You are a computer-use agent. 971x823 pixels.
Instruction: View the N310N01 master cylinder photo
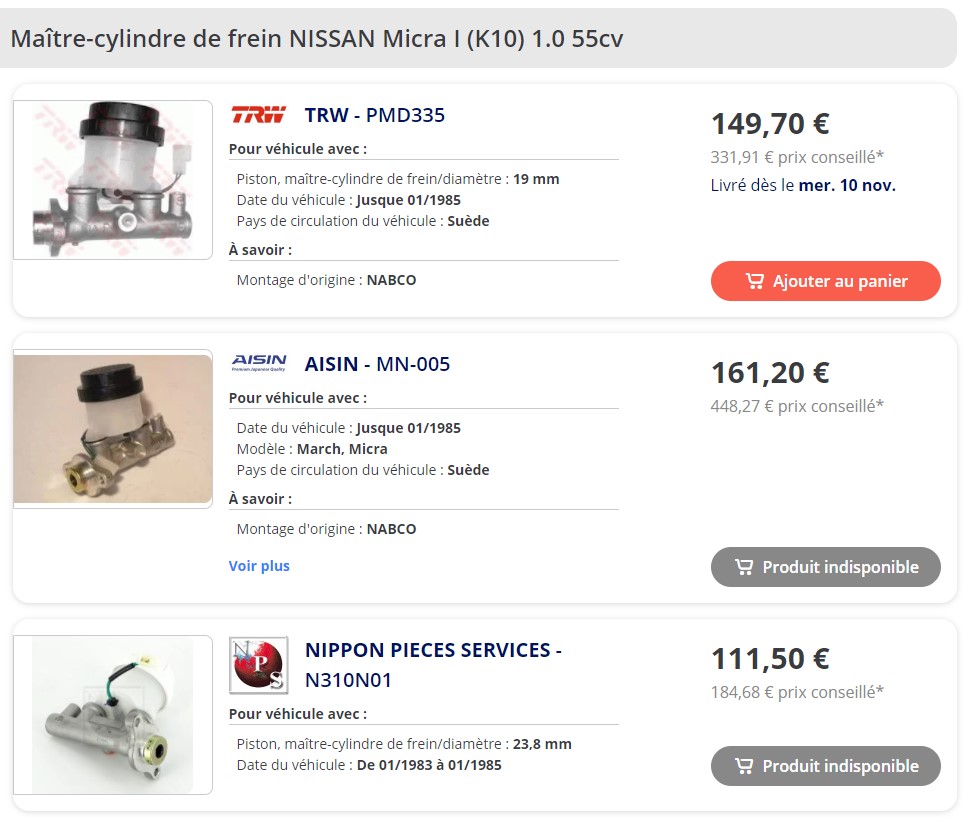click(113, 715)
